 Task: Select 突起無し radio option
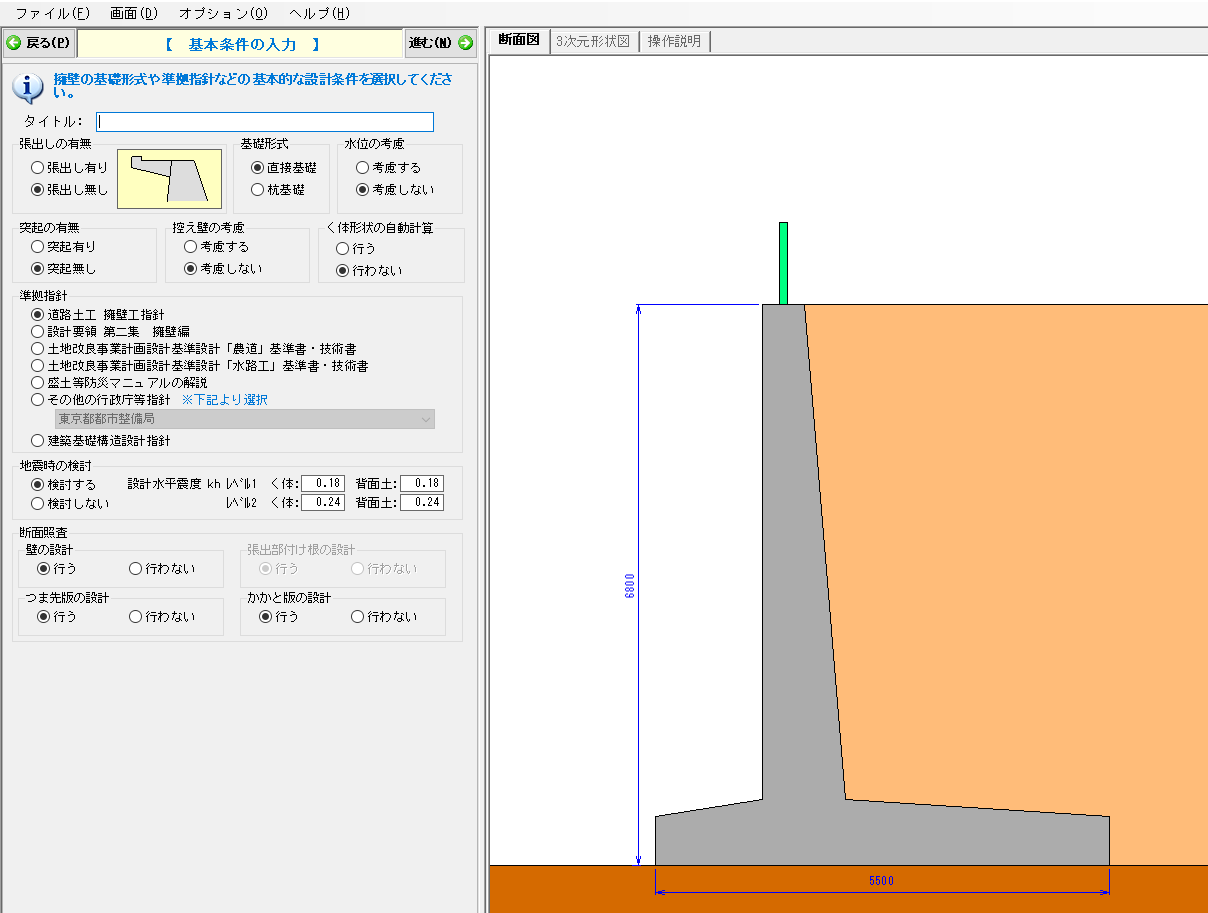point(63,269)
